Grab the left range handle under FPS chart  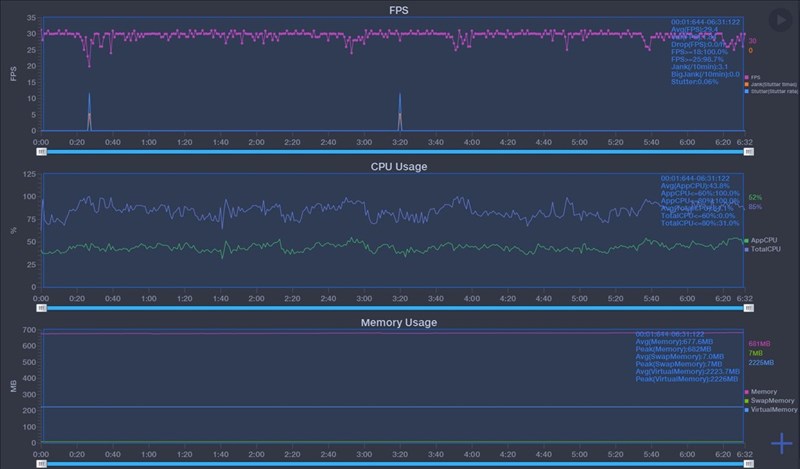[x=42, y=152]
